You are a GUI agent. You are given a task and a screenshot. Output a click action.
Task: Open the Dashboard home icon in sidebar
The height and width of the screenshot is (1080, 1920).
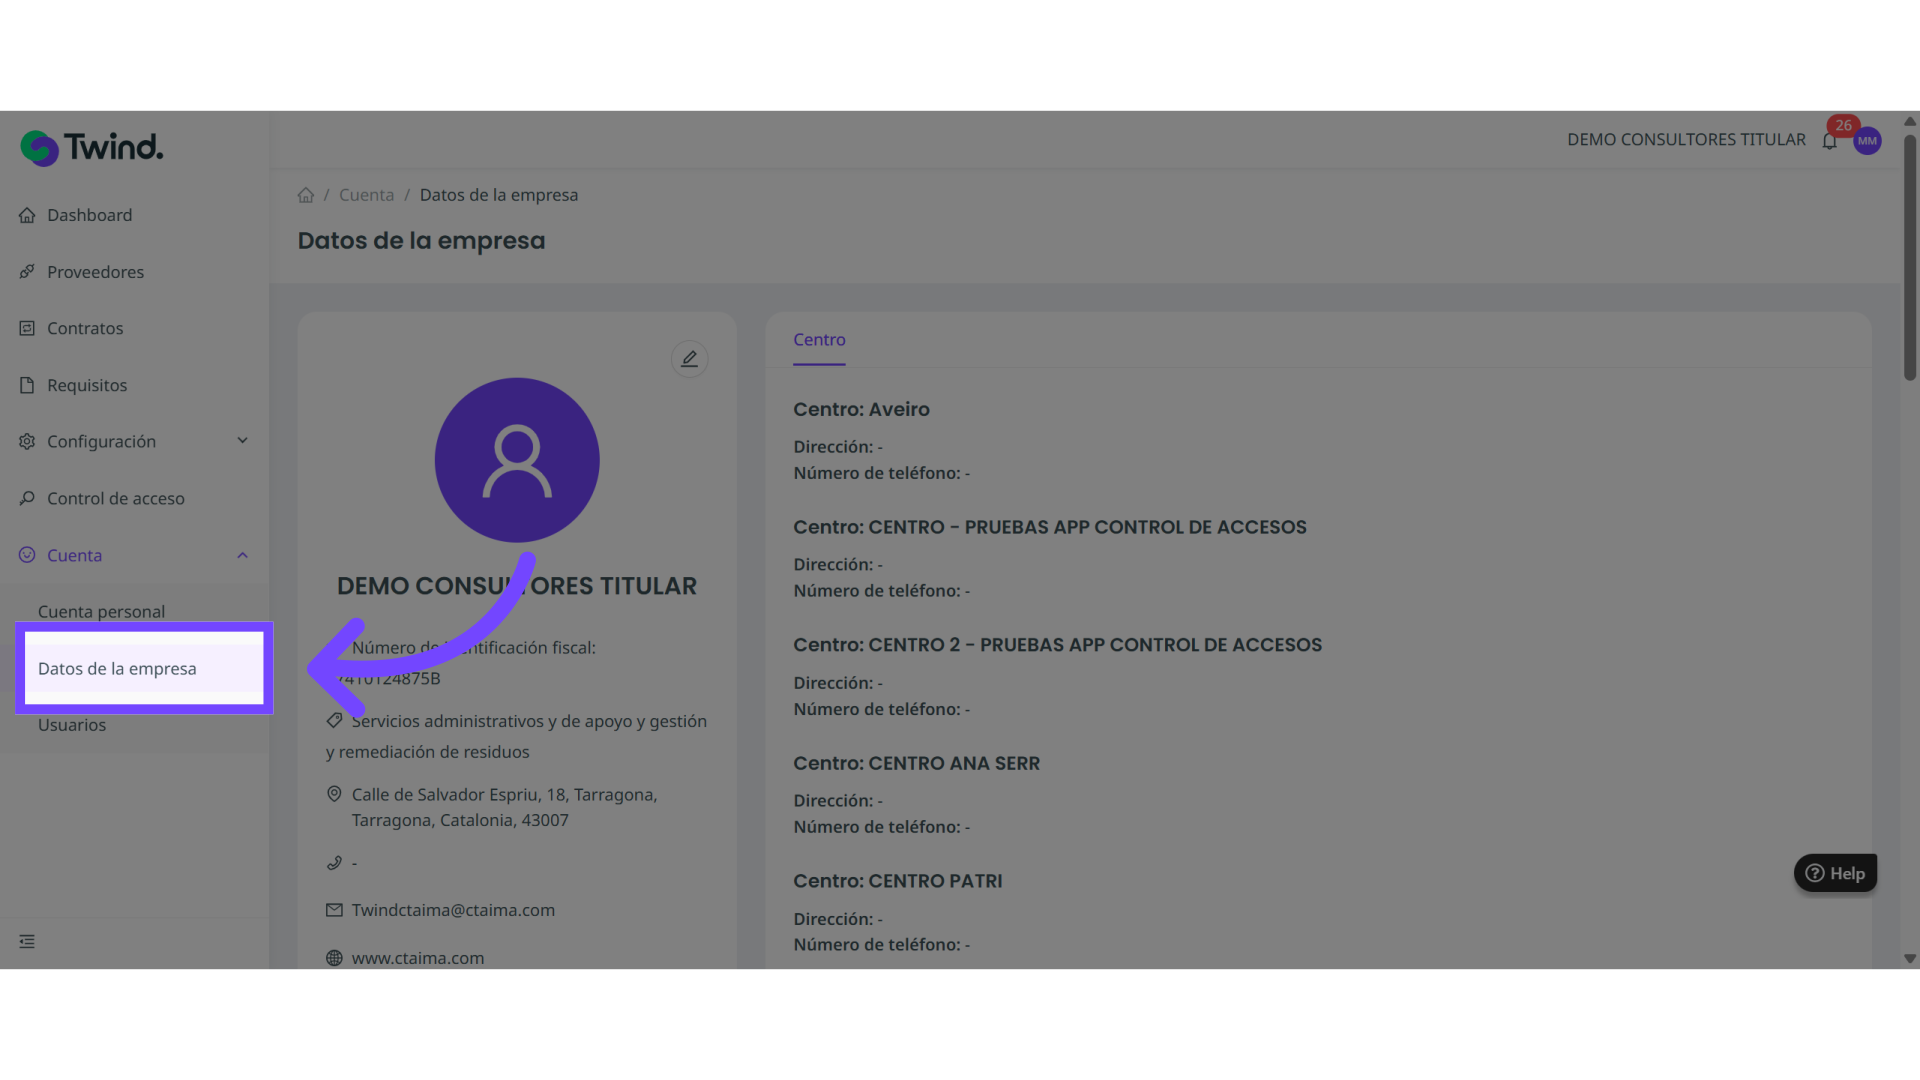point(27,215)
